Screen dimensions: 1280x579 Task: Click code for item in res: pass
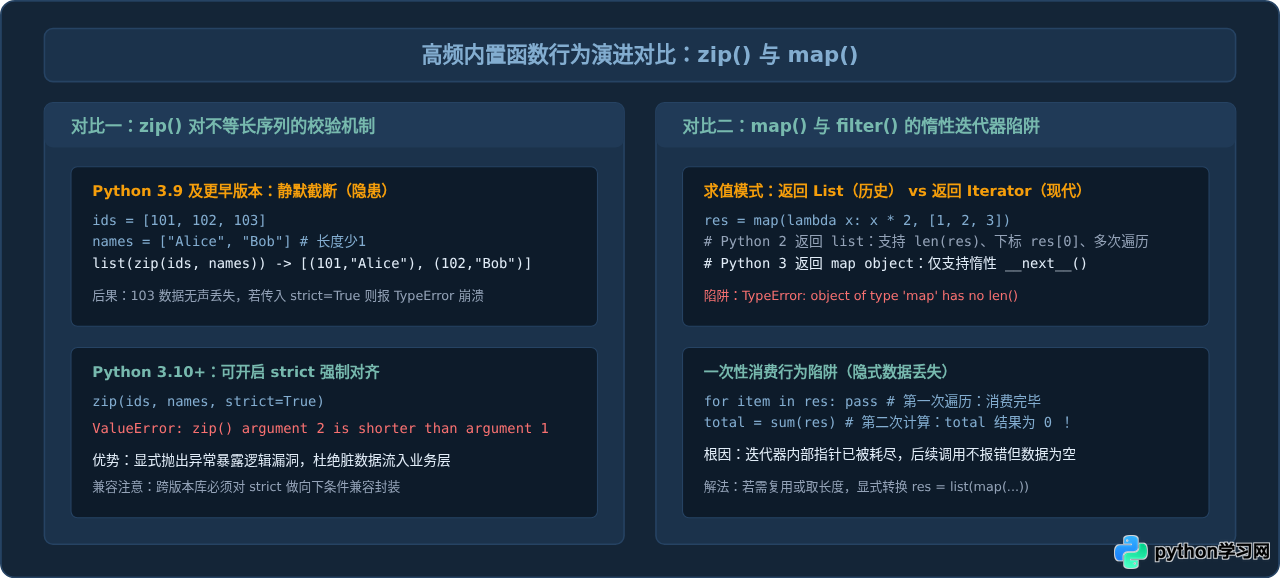[x=873, y=401]
